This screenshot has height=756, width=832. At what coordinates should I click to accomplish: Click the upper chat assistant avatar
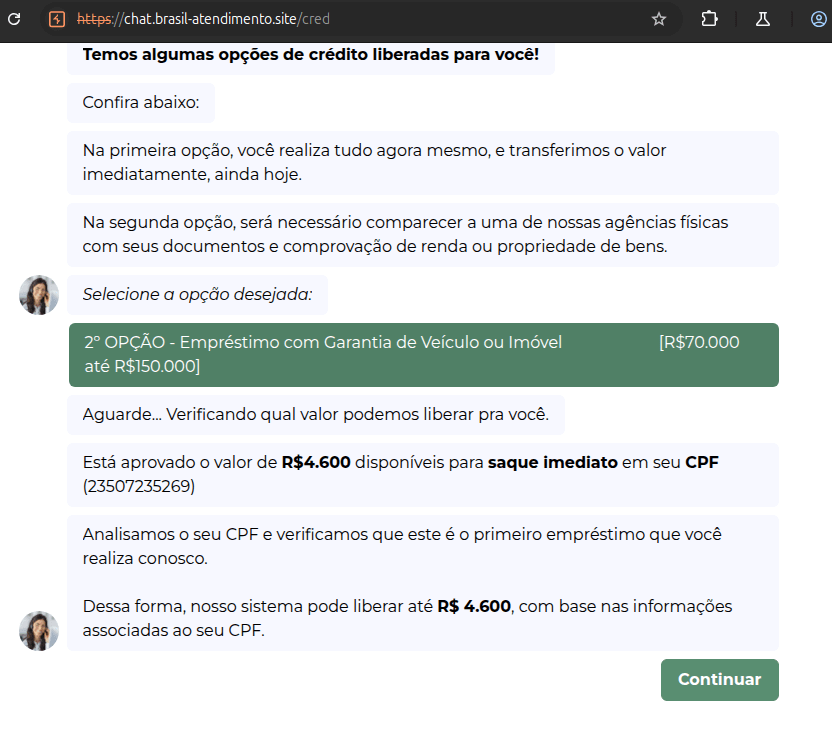(x=38, y=295)
